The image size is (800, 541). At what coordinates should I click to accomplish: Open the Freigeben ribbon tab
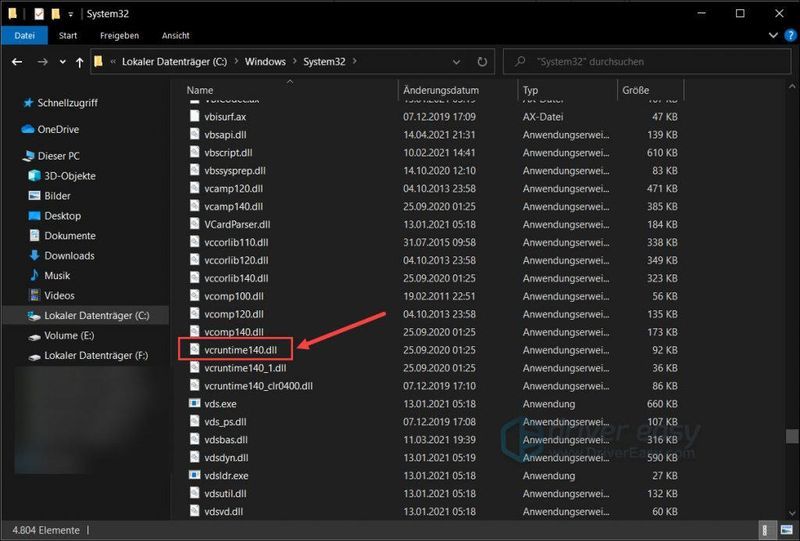tap(119, 35)
